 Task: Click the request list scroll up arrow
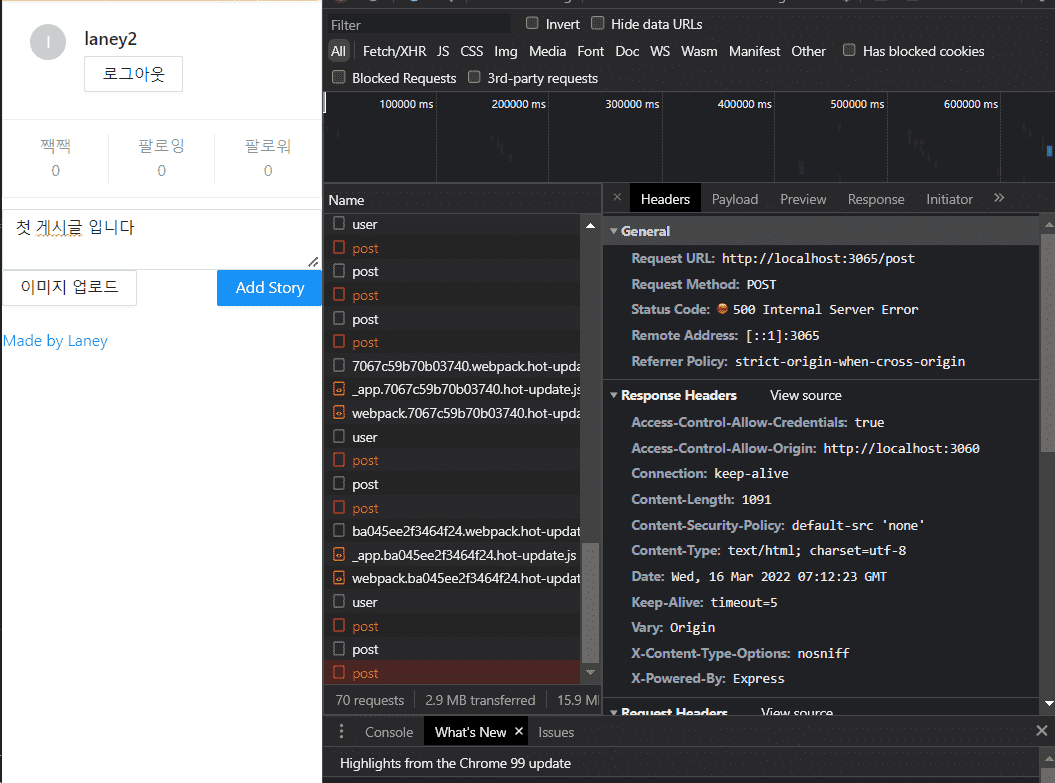(590, 225)
